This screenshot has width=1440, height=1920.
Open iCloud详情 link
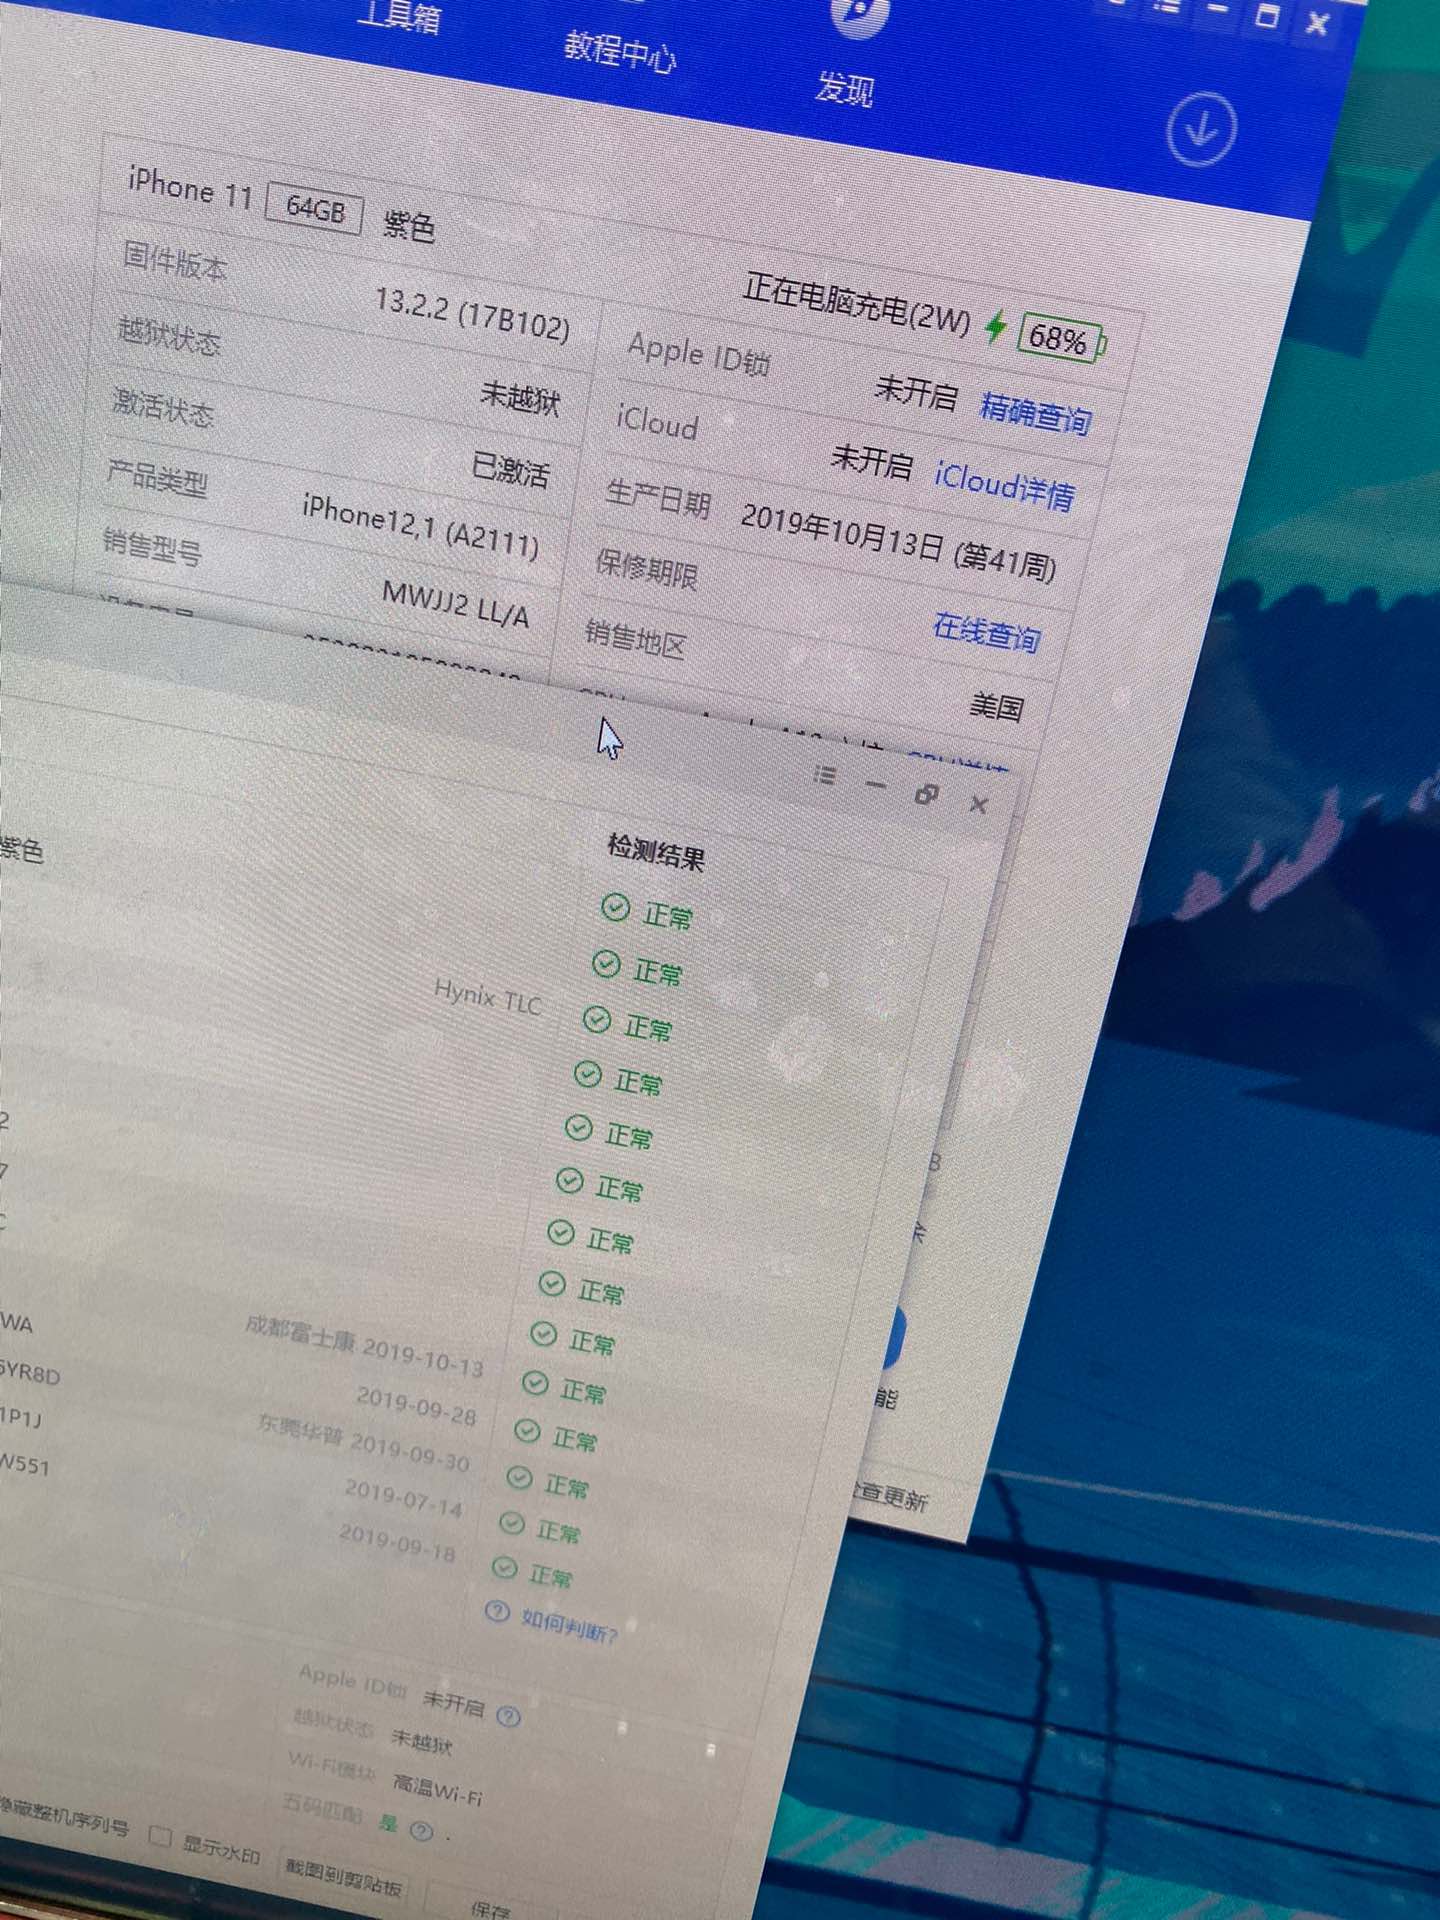coord(1005,486)
